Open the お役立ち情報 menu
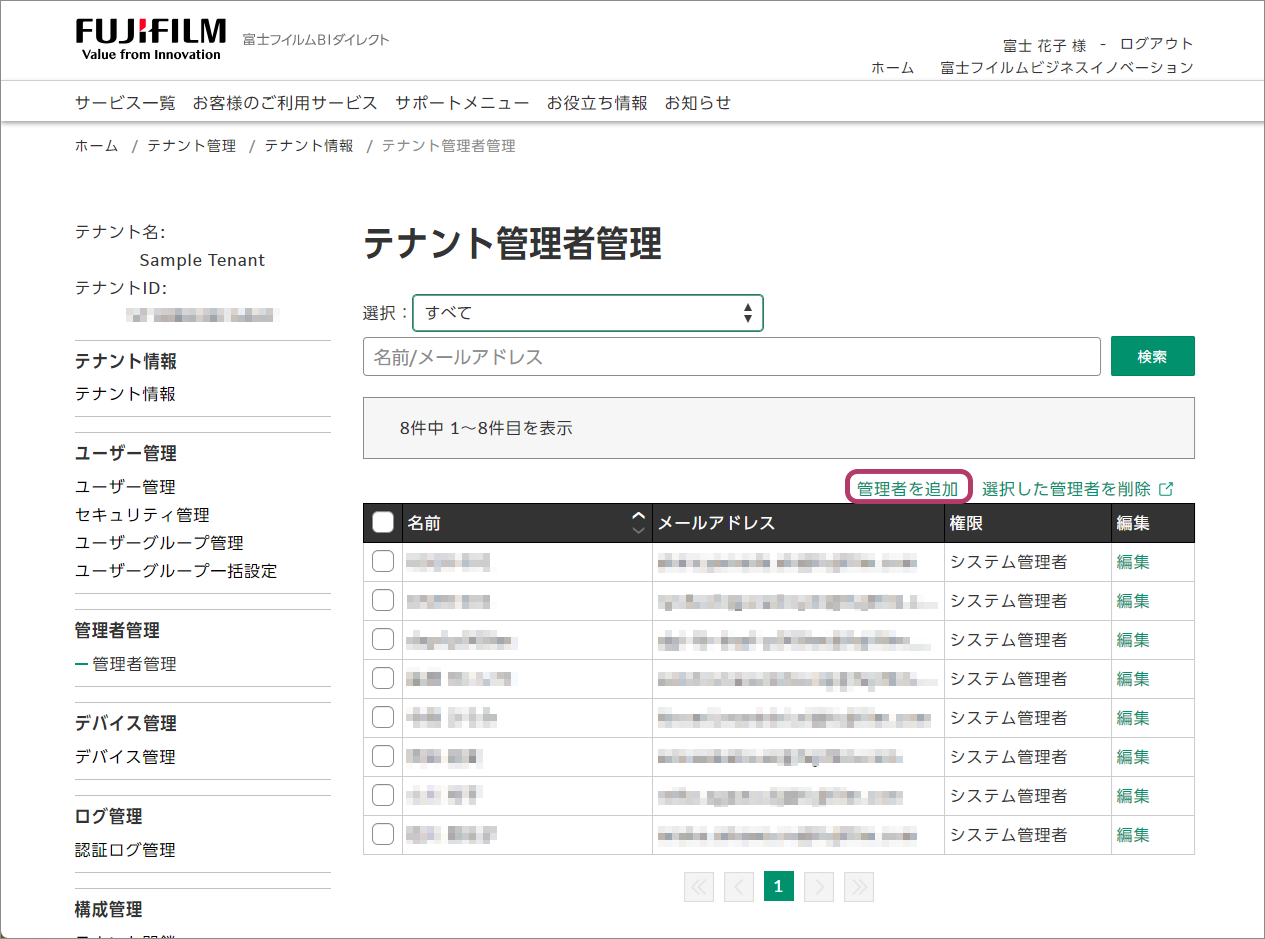1265x939 pixels. (x=597, y=103)
